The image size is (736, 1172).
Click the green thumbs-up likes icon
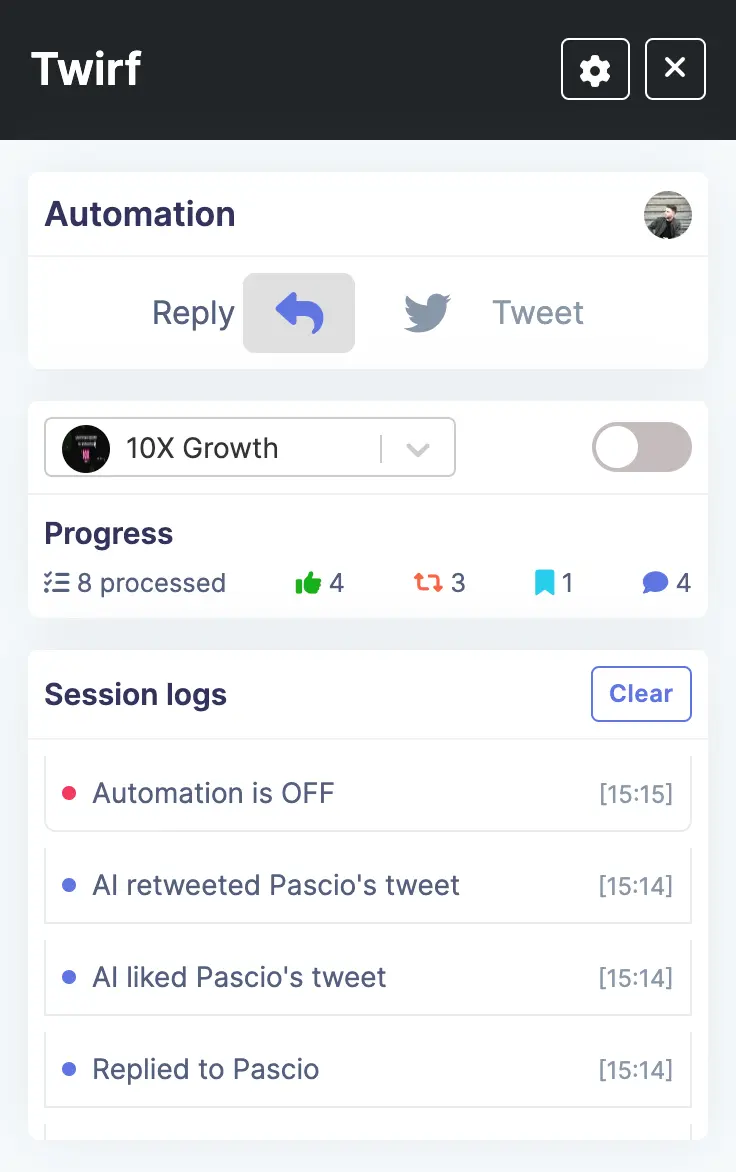pyautogui.click(x=308, y=582)
